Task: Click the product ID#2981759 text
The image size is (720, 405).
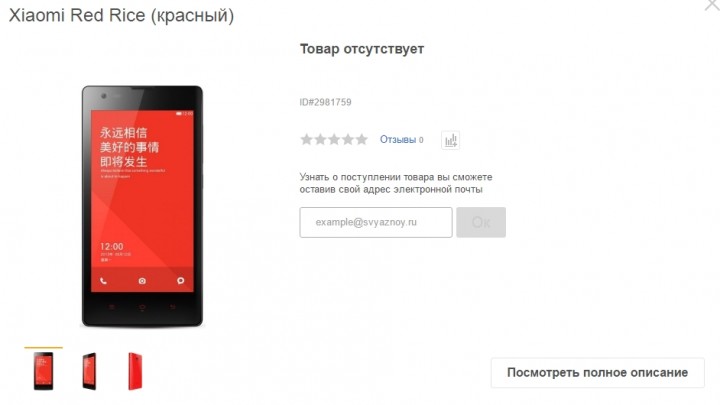Action: [x=326, y=102]
